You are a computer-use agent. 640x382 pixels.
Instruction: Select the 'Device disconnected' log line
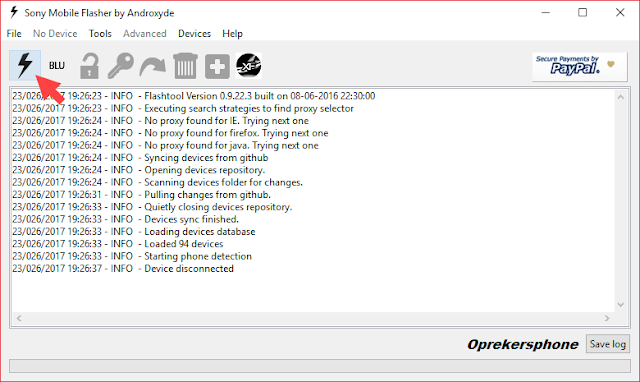click(x=123, y=269)
